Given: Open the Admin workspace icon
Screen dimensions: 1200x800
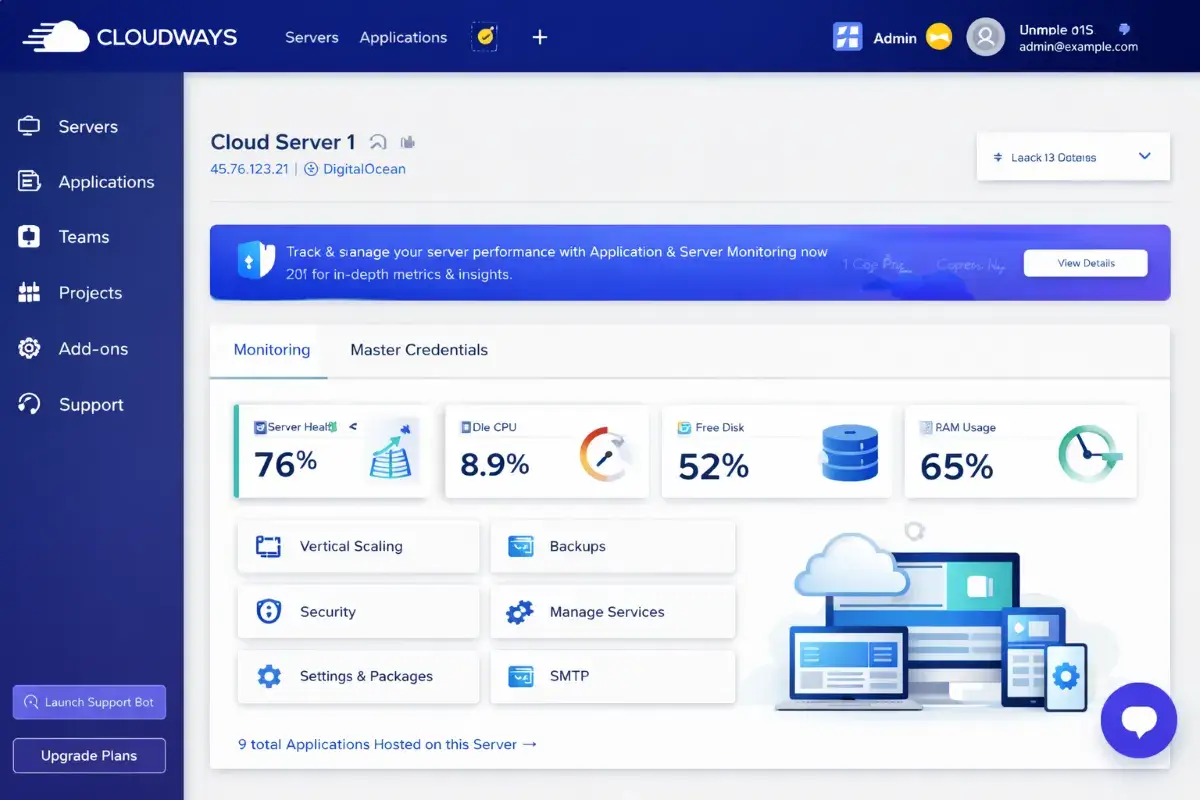Looking at the screenshot, I should pyautogui.click(x=847, y=37).
